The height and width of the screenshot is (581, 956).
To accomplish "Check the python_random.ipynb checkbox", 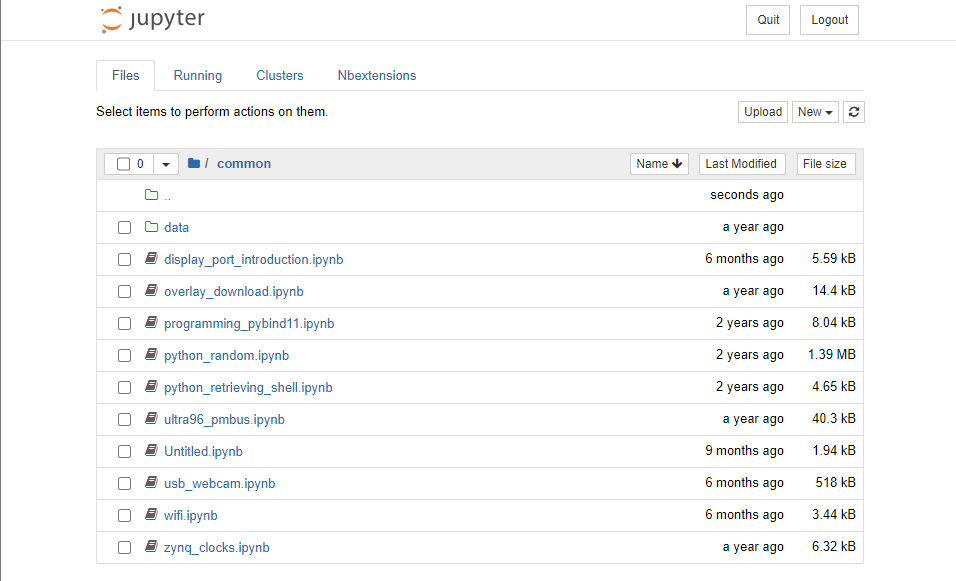I will click(124, 355).
